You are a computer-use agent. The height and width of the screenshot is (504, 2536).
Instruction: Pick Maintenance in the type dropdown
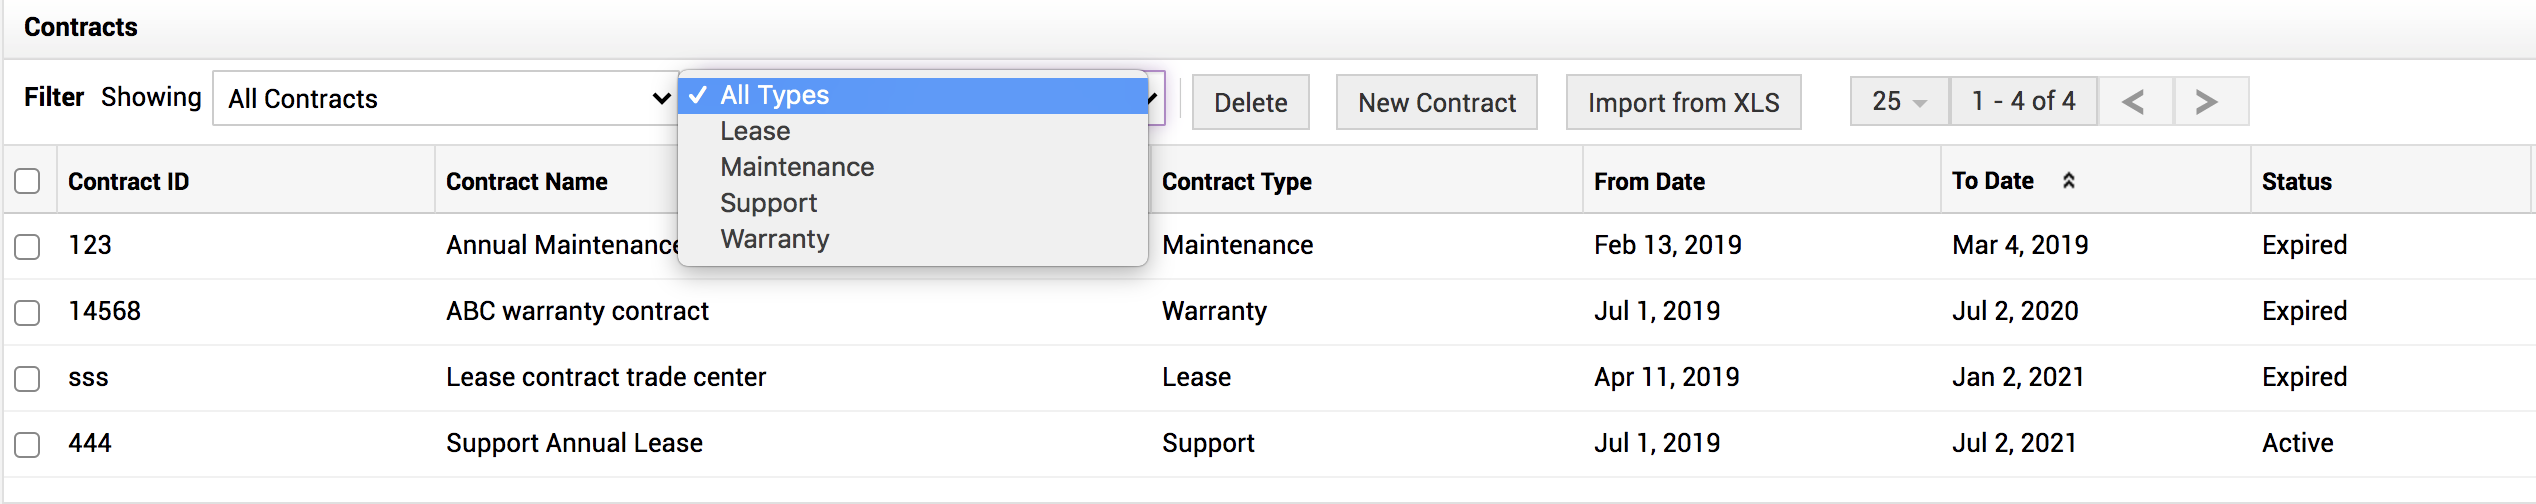(x=797, y=167)
